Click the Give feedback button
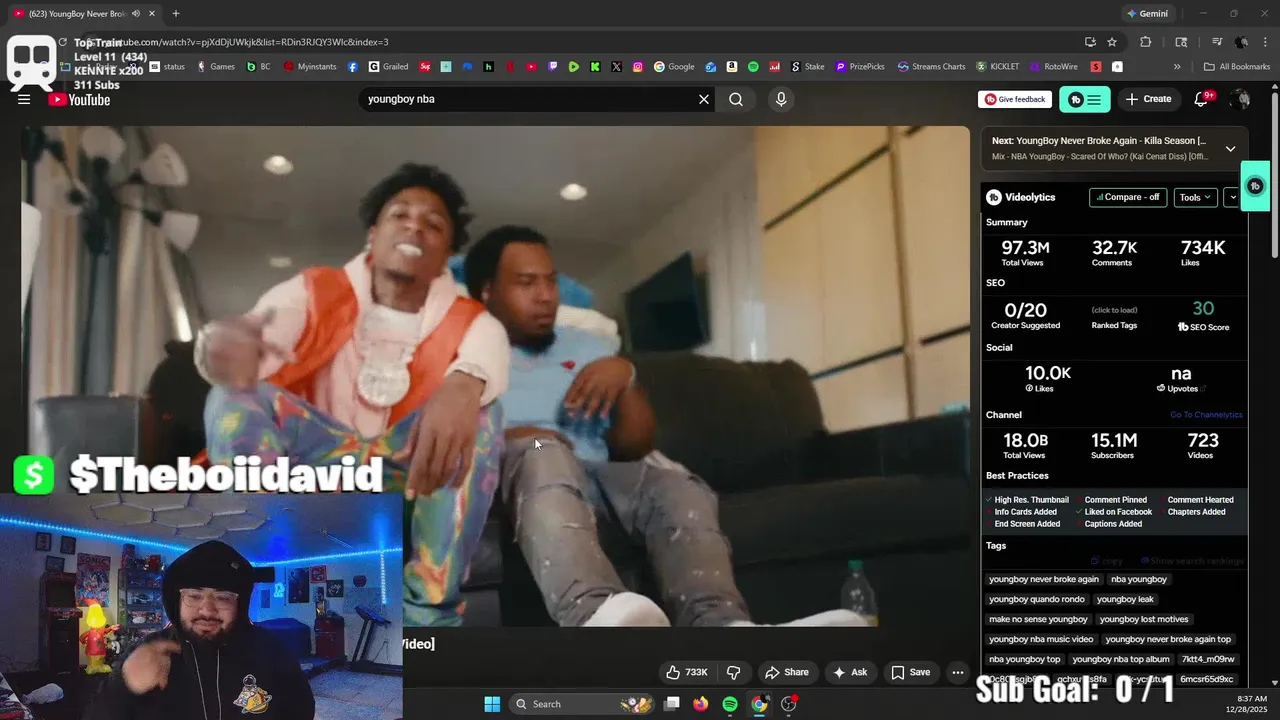1280x720 pixels. click(x=1015, y=99)
